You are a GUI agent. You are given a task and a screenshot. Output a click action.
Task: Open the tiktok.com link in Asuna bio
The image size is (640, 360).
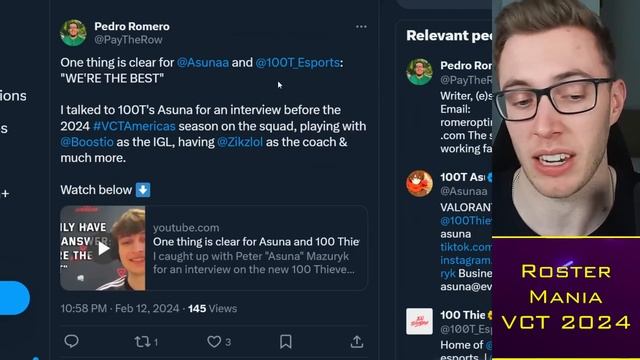[466, 247]
